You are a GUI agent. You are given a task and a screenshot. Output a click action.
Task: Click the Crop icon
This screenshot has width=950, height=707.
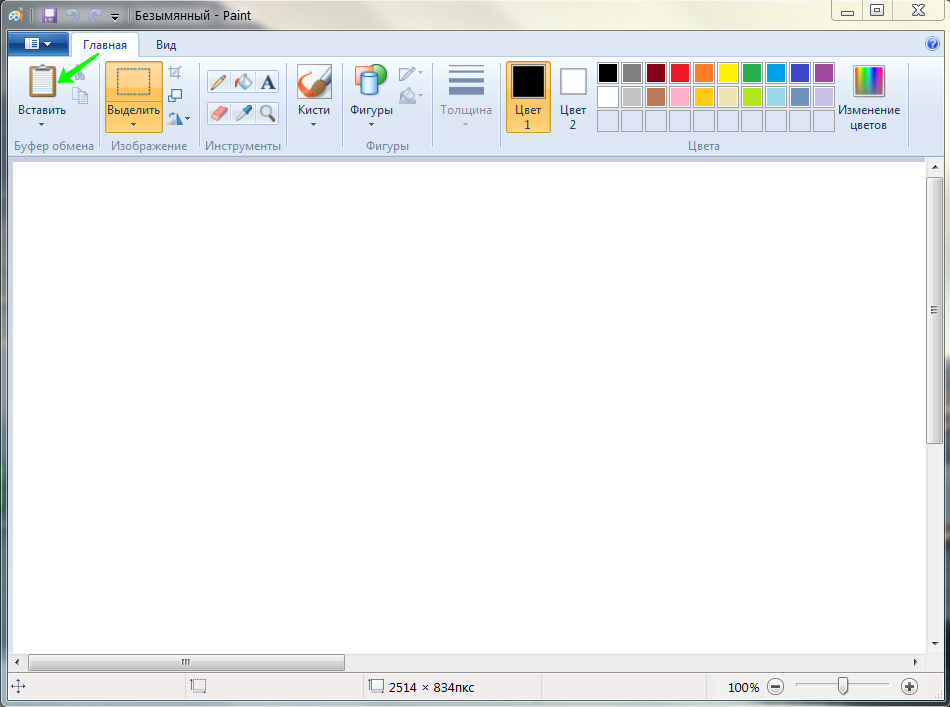(x=175, y=73)
